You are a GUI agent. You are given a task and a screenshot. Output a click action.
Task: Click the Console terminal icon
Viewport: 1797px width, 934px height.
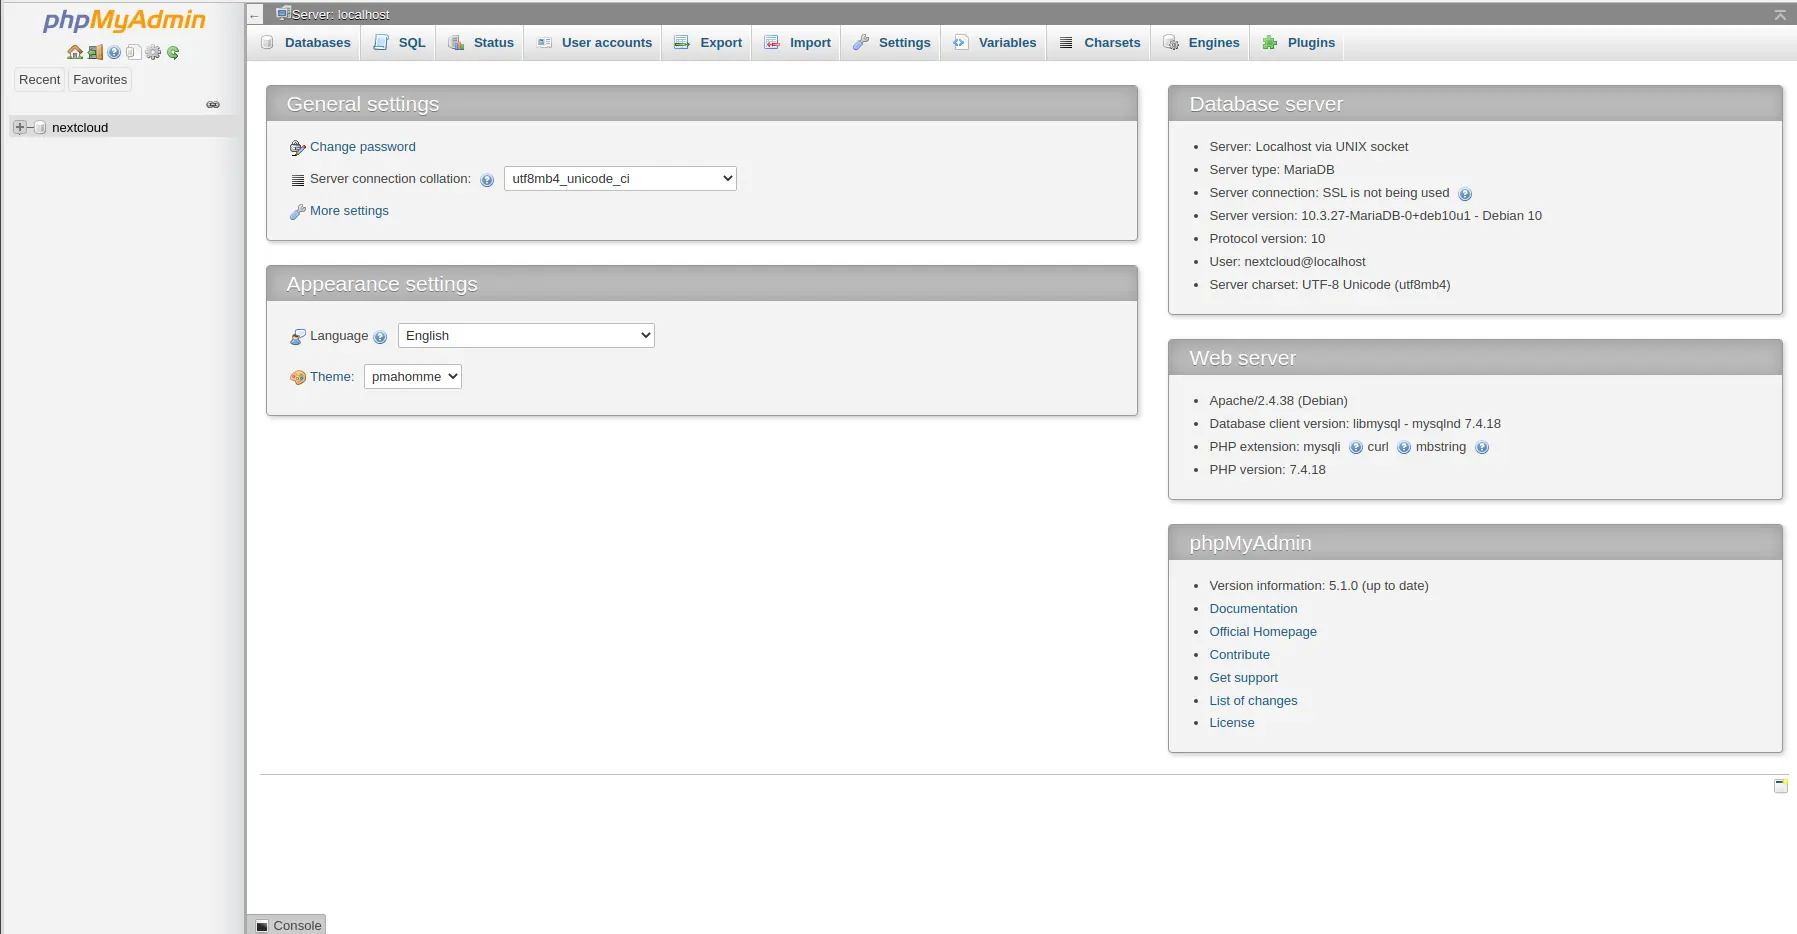[x=262, y=926]
